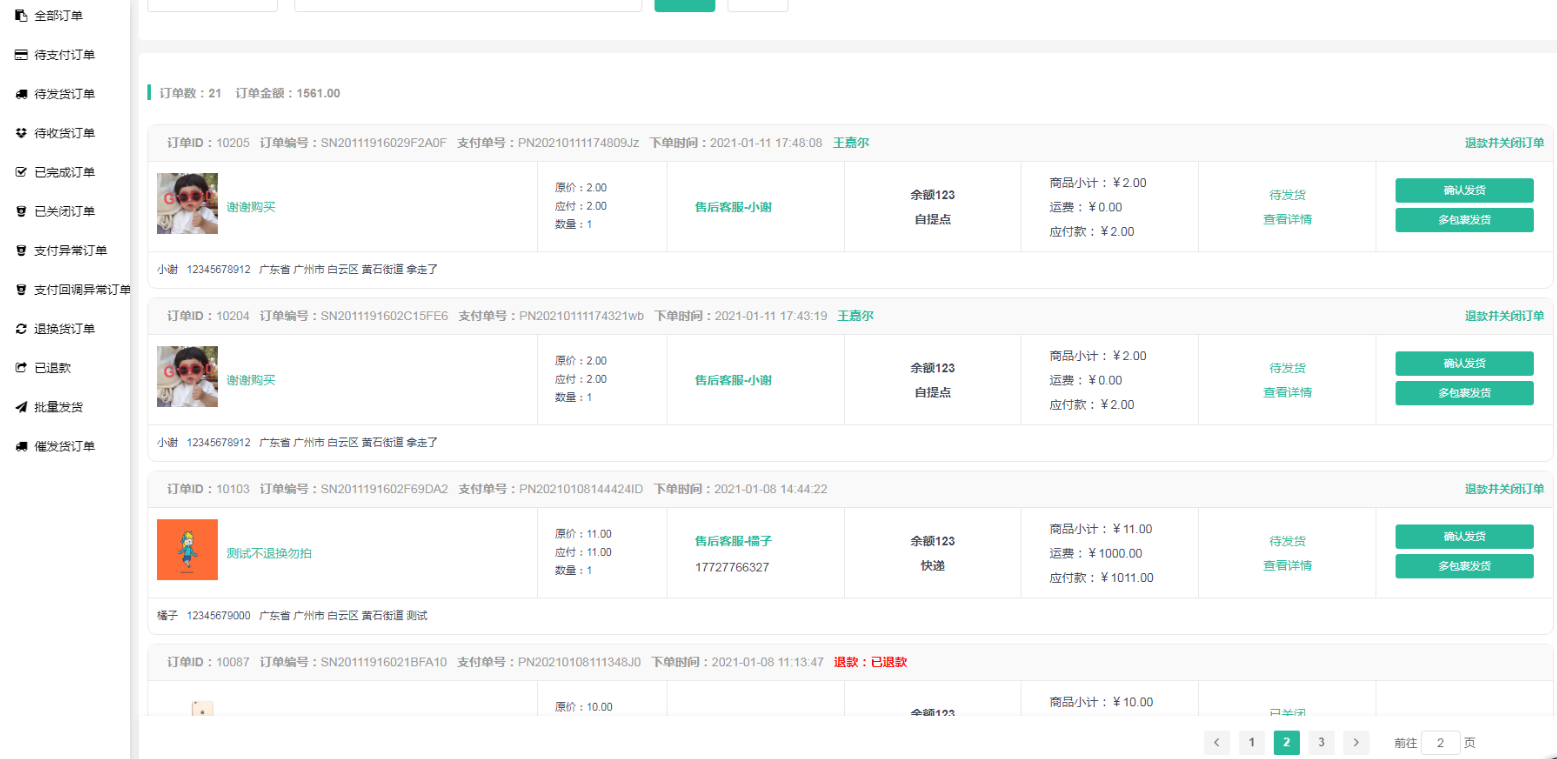Click 退款并关闭订单 for order 10204
The height and width of the screenshot is (759, 1557).
pyautogui.click(x=1504, y=316)
